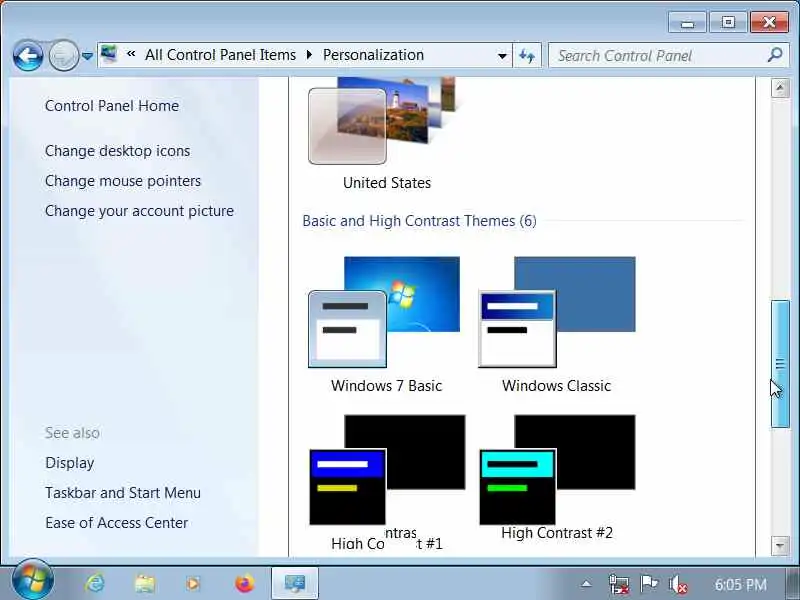Click the magnifier search icon
This screenshot has height=600, width=800.
(775, 55)
